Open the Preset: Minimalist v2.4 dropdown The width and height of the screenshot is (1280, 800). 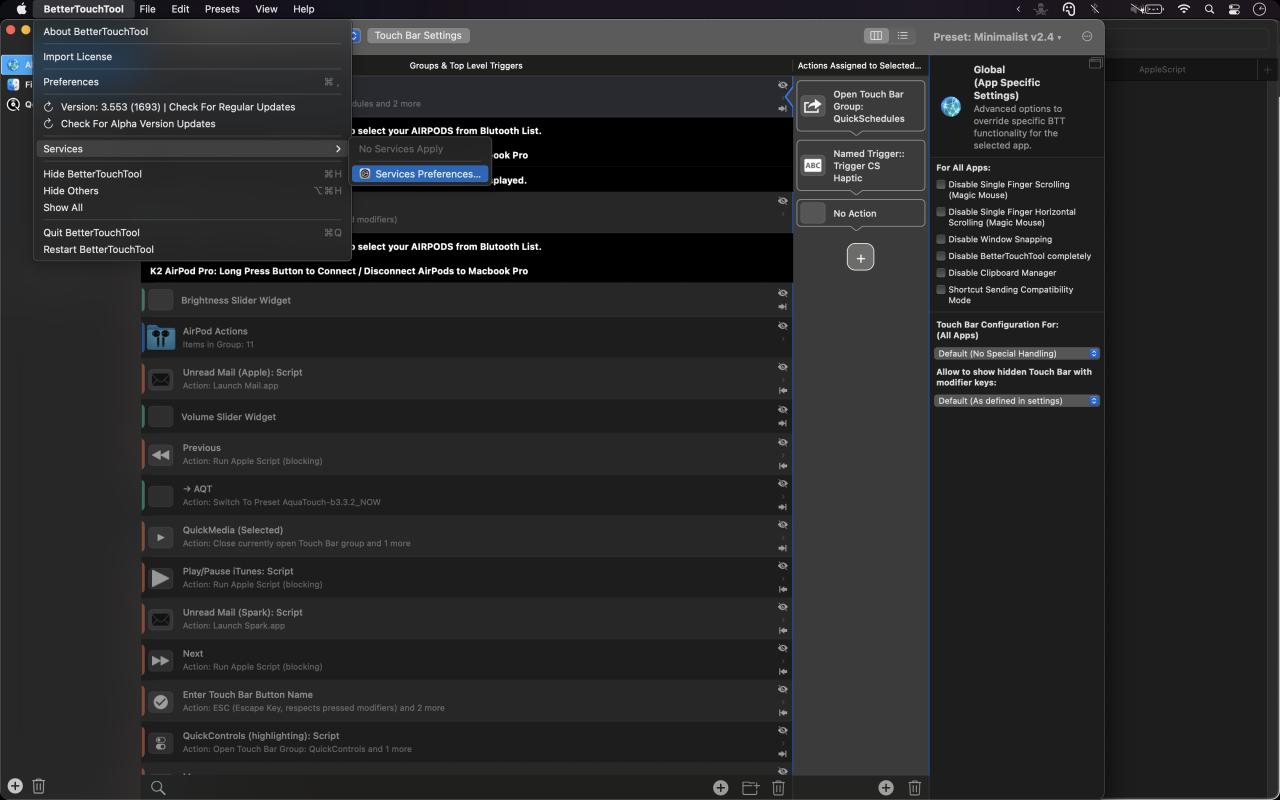[x=997, y=37]
